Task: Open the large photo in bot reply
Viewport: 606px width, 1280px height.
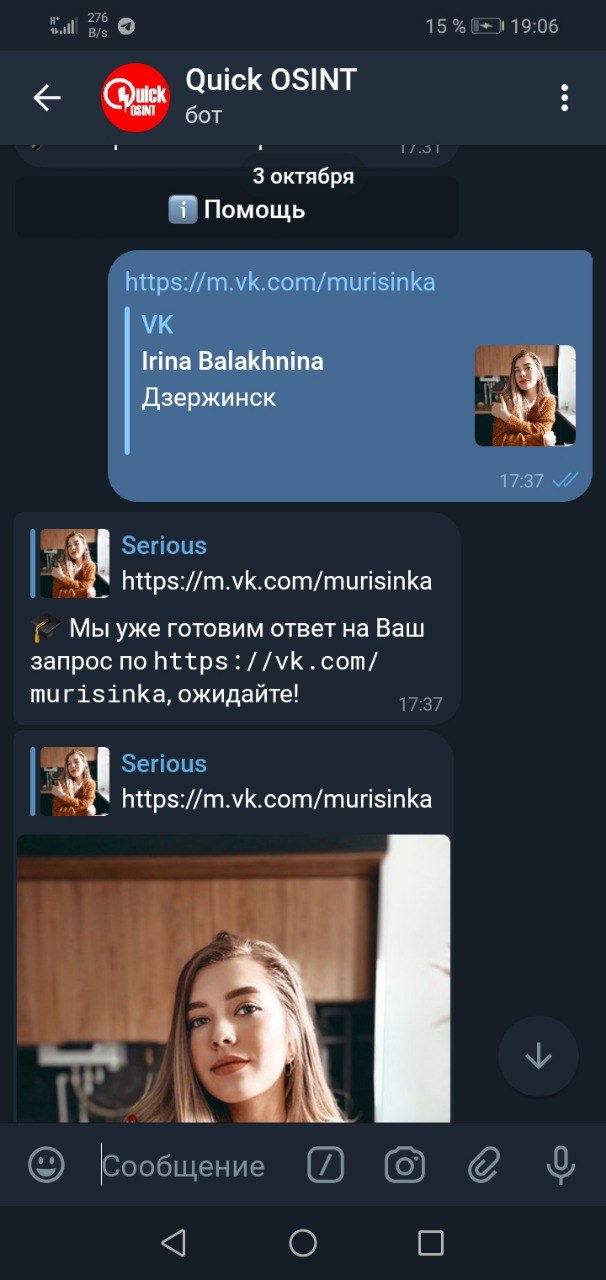Action: click(x=233, y=978)
